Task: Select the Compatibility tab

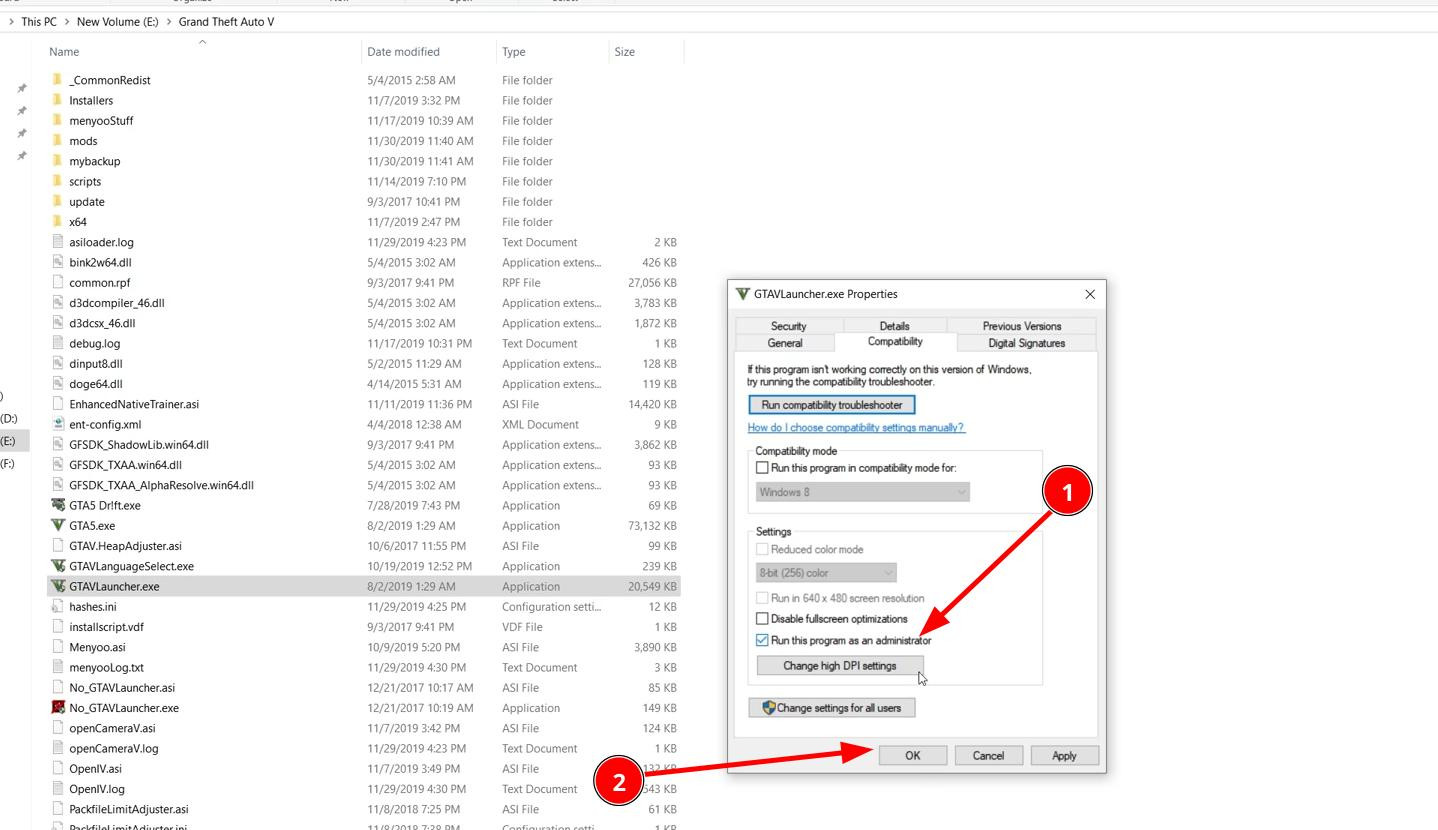Action: point(895,342)
